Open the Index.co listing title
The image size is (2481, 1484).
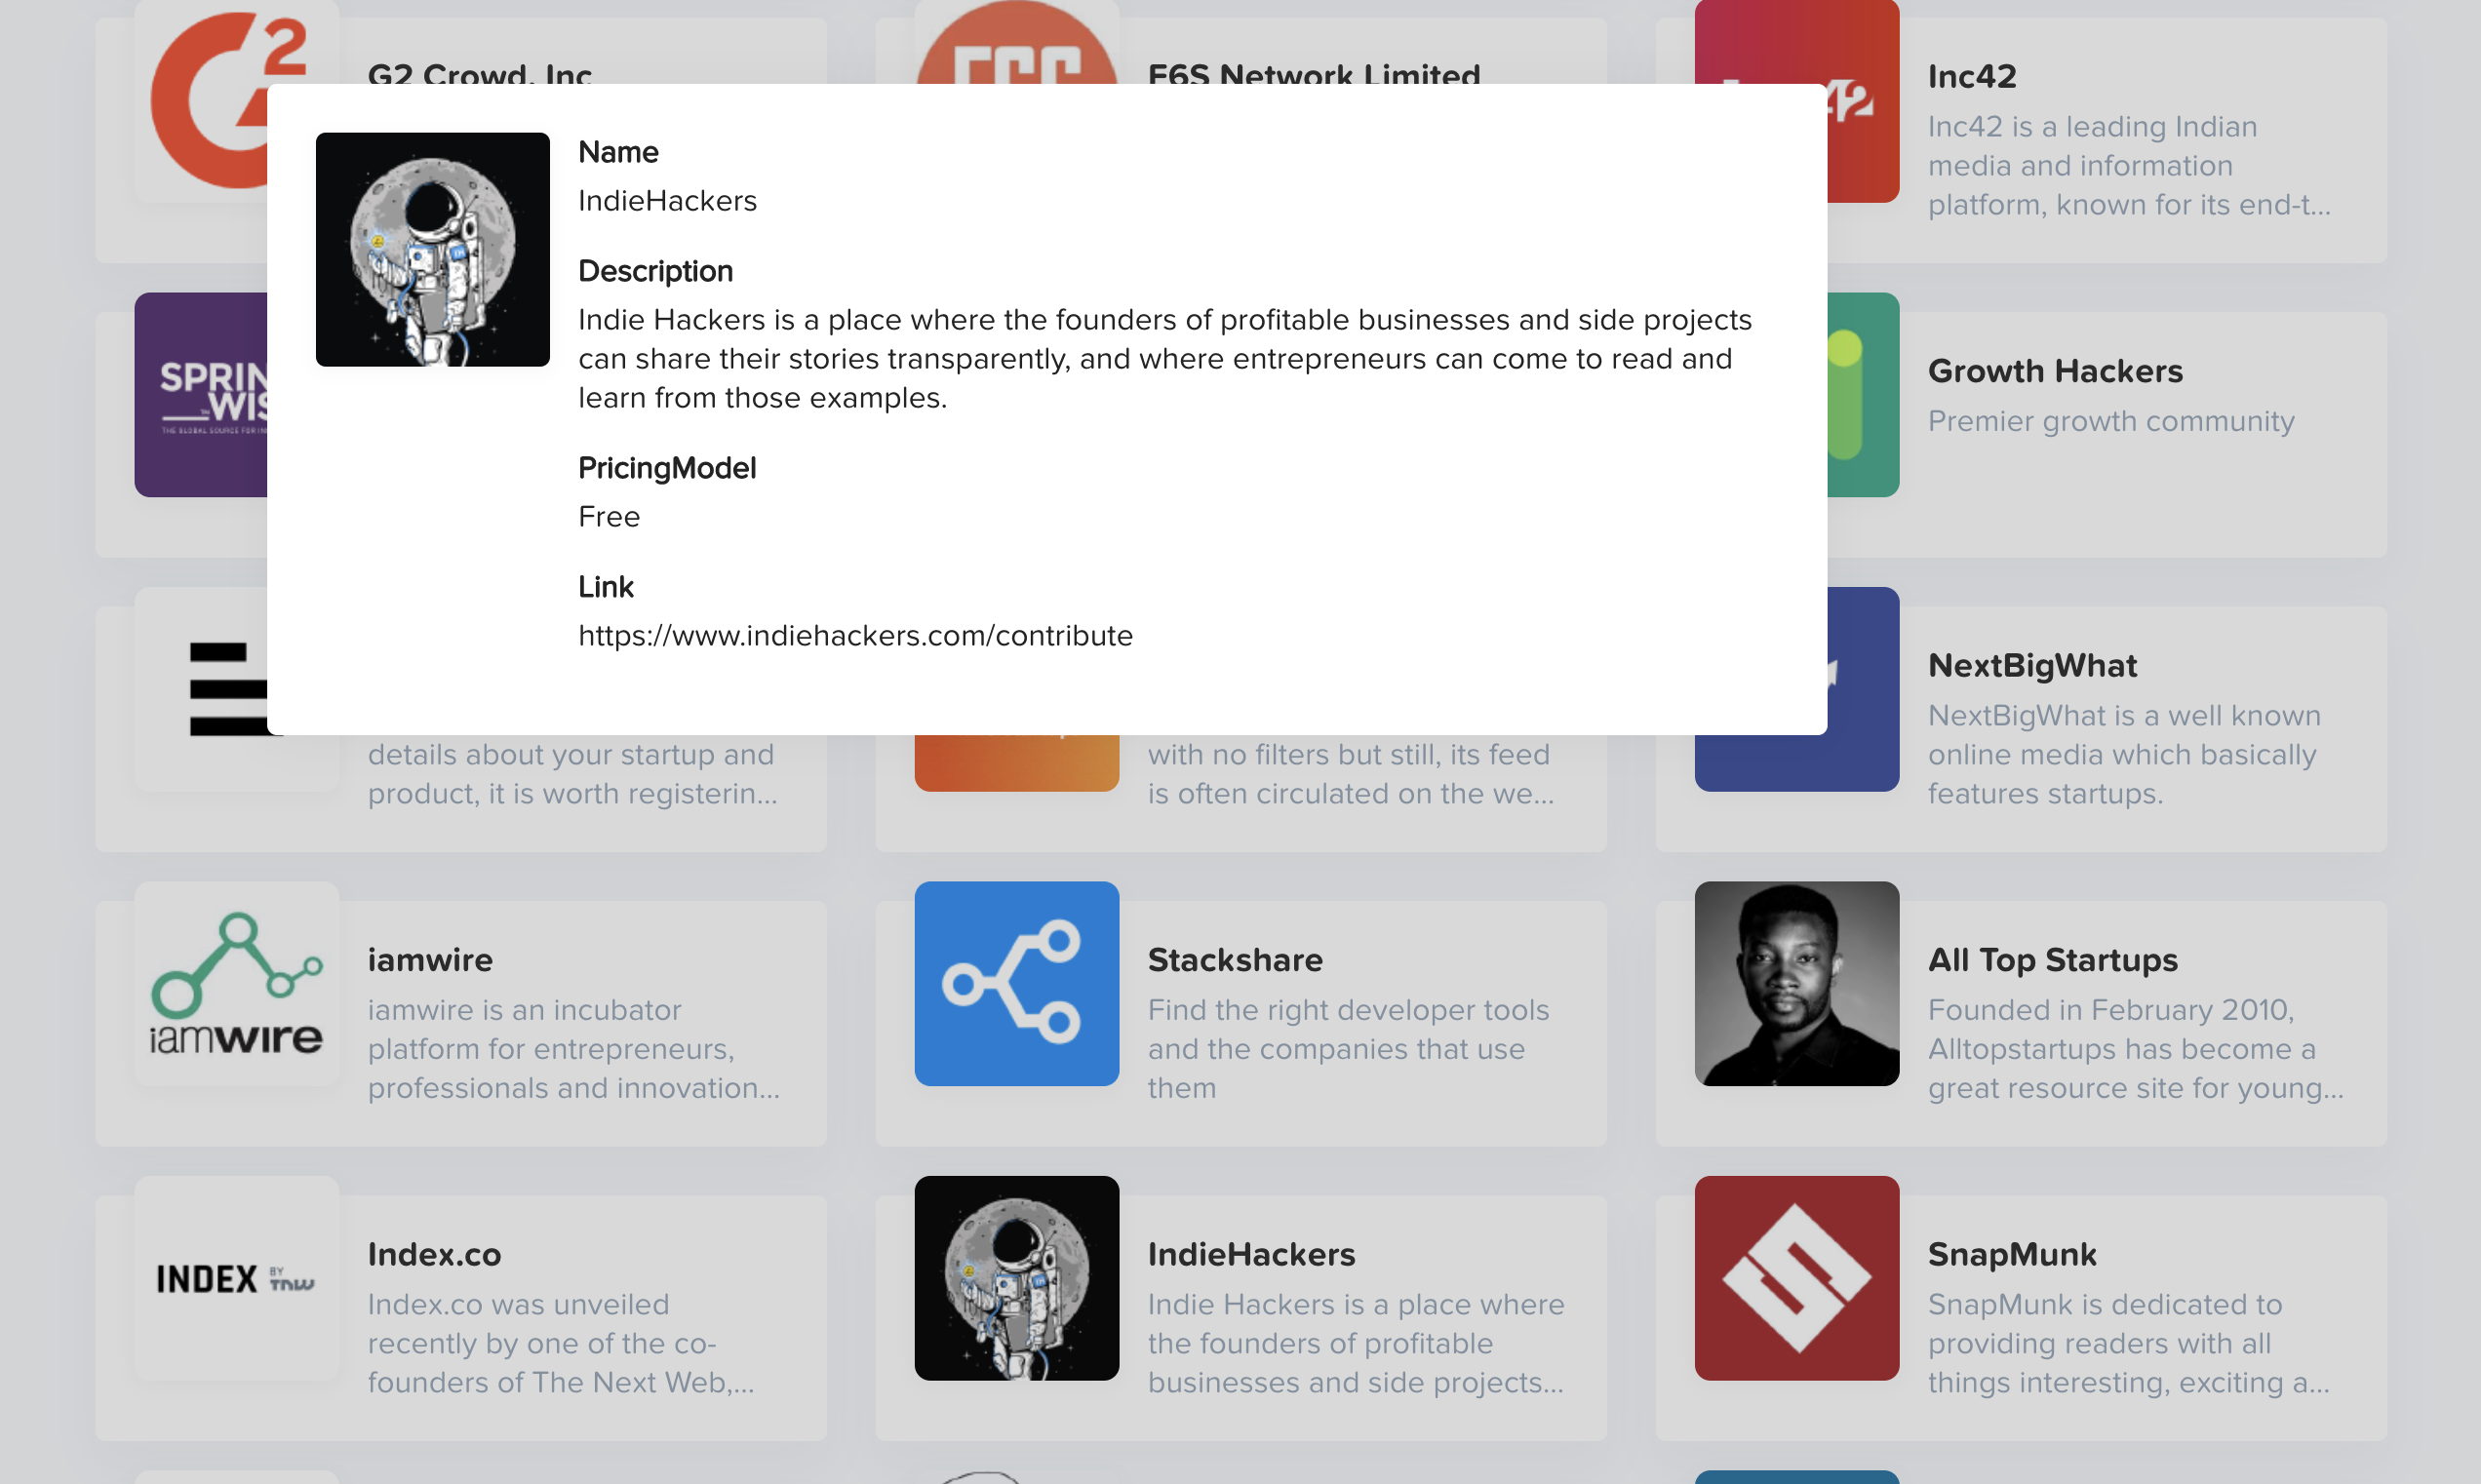pos(434,1254)
